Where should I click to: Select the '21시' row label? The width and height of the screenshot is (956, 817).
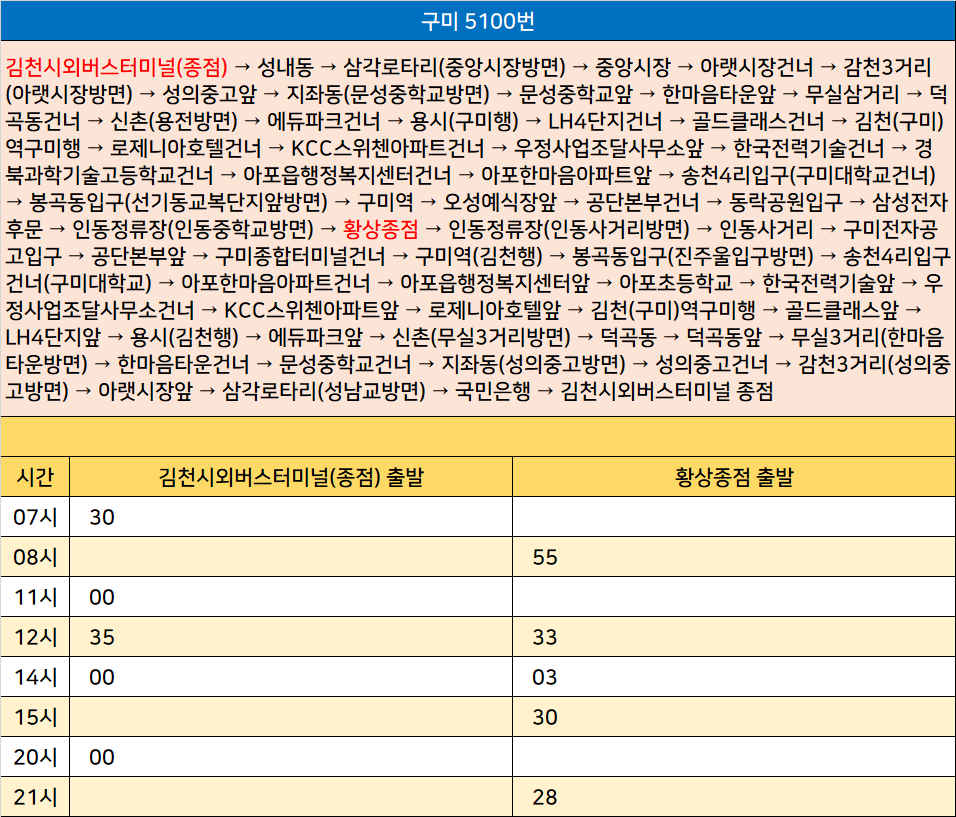(35, 797)
